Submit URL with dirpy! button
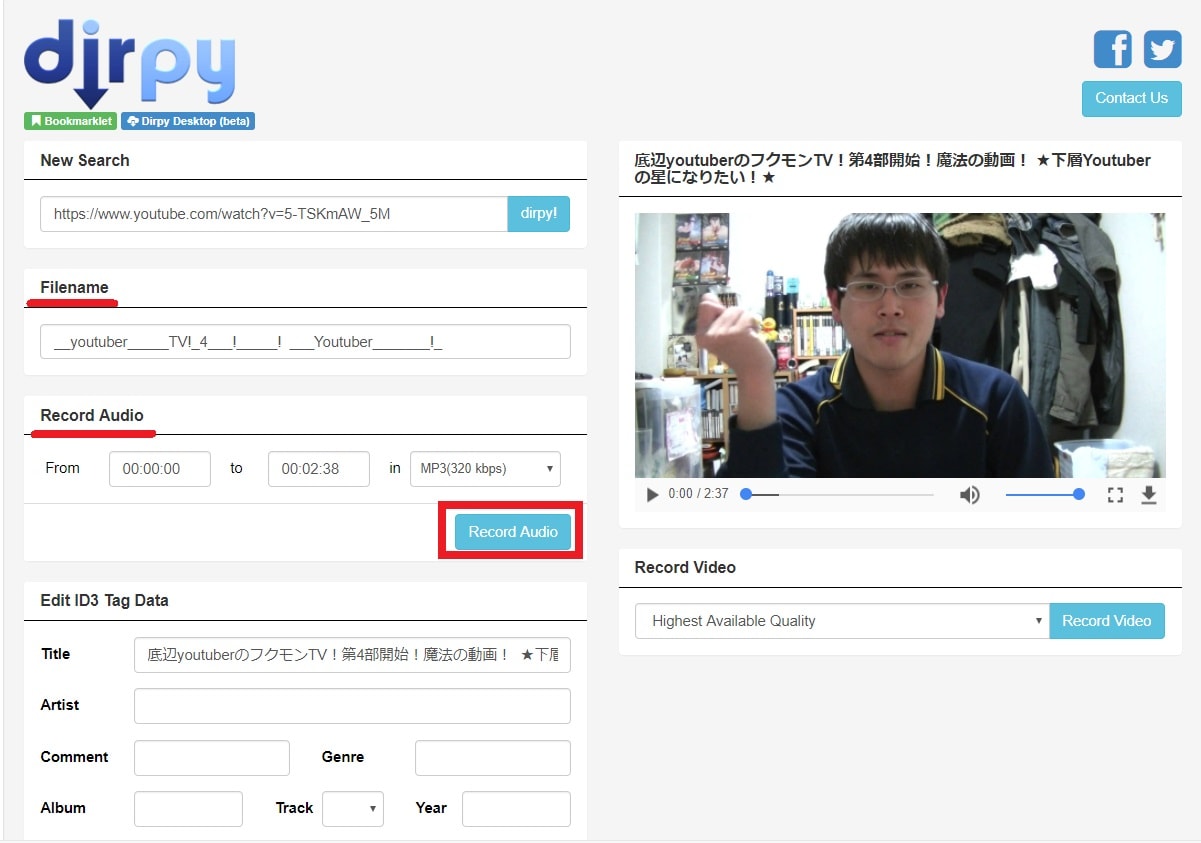This screenshot has width=1201, height=843. 539,214
